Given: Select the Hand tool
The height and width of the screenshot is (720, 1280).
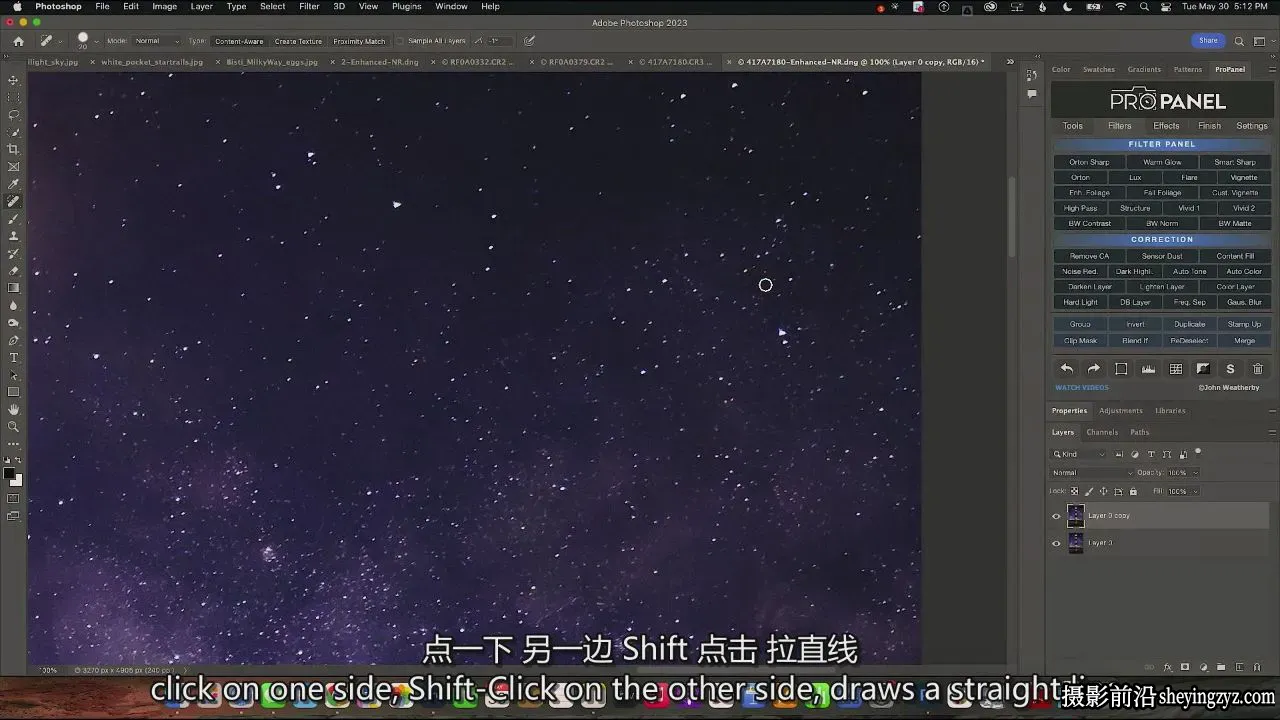Looking at the screenshot, I should (x=13, y=410).
